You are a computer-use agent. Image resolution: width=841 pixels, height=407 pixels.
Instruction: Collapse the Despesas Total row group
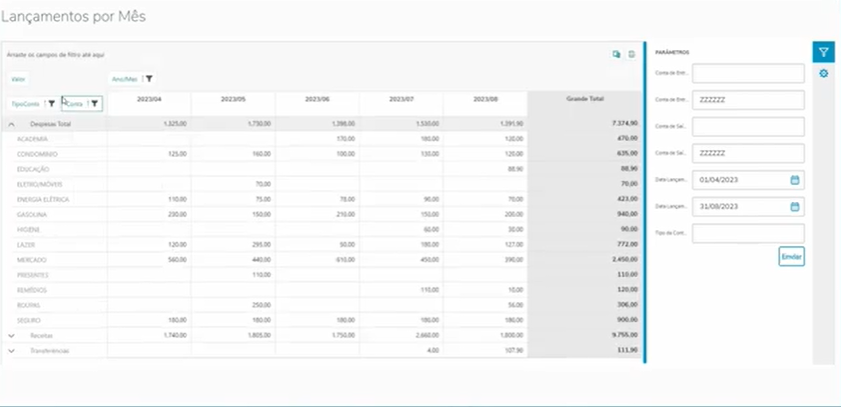point(12,124)
